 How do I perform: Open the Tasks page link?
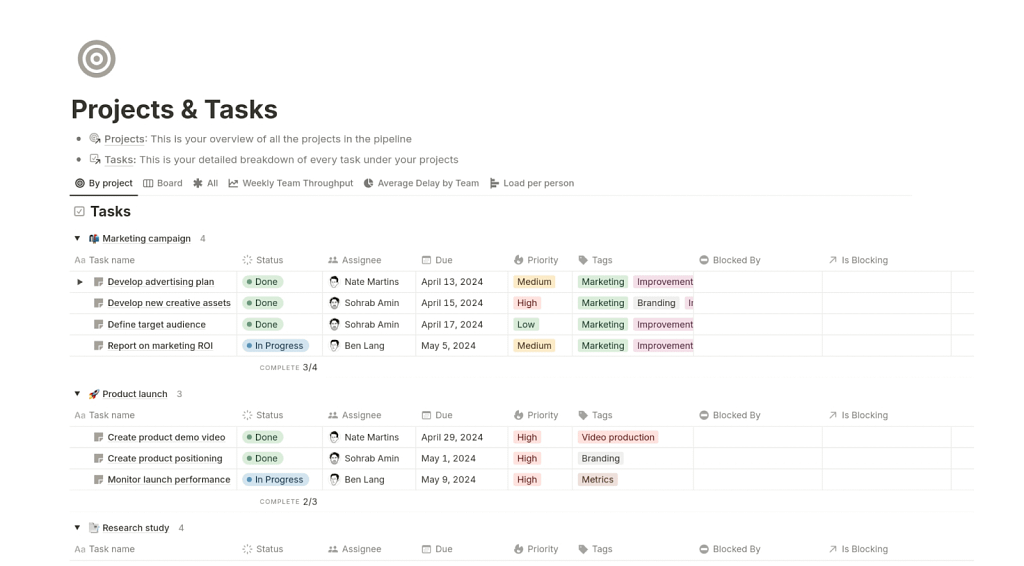point(120,159)
